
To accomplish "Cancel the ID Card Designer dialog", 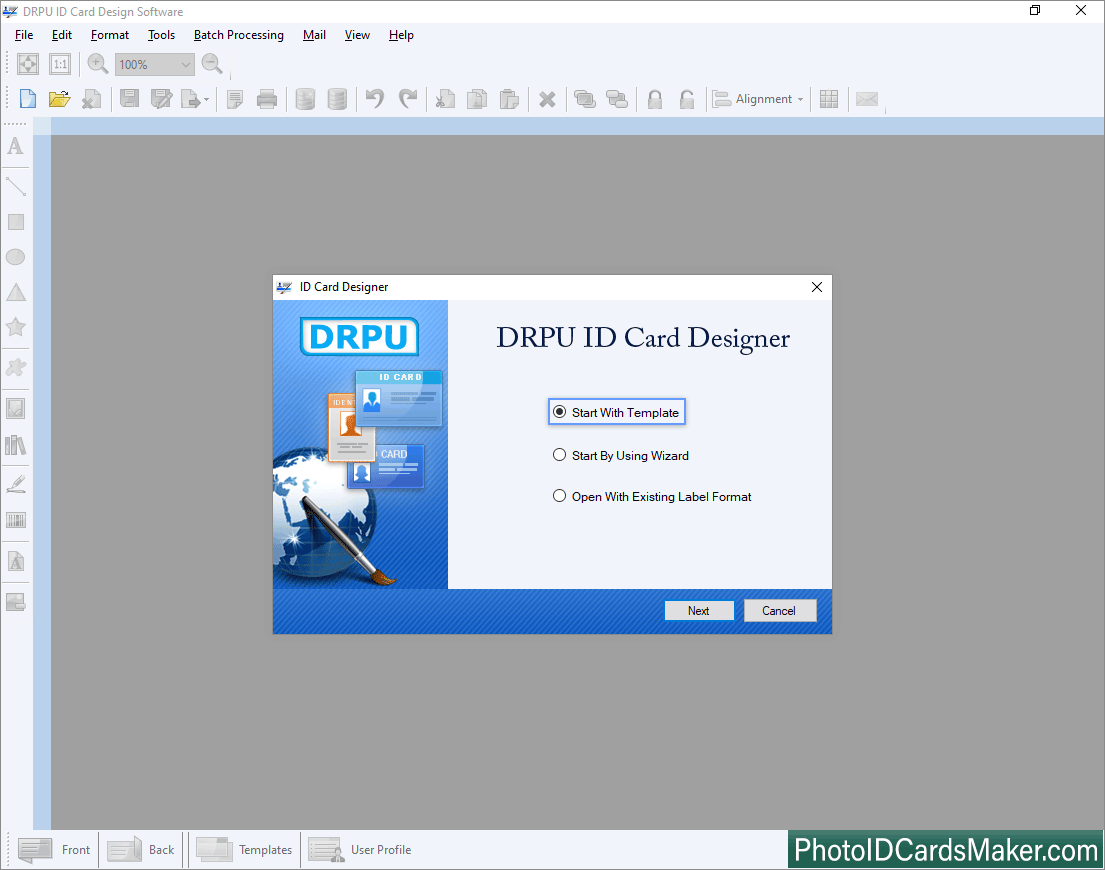I will (779, 610).
